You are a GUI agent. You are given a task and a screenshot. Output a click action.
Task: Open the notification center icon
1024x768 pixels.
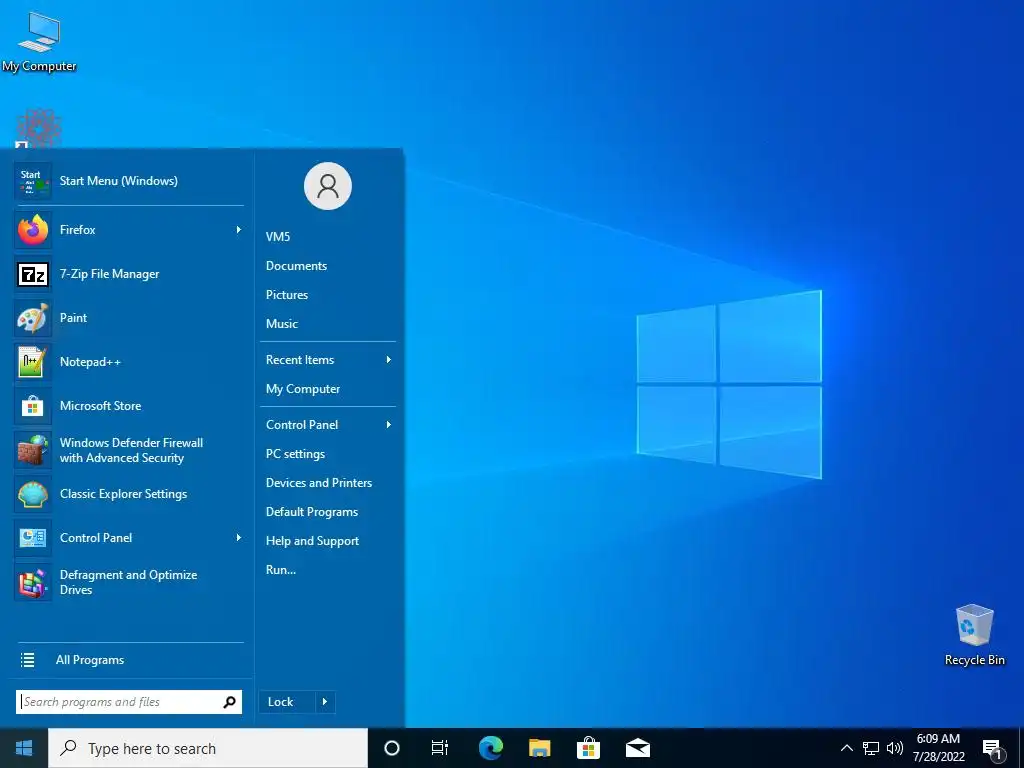(x=992, y=749)
